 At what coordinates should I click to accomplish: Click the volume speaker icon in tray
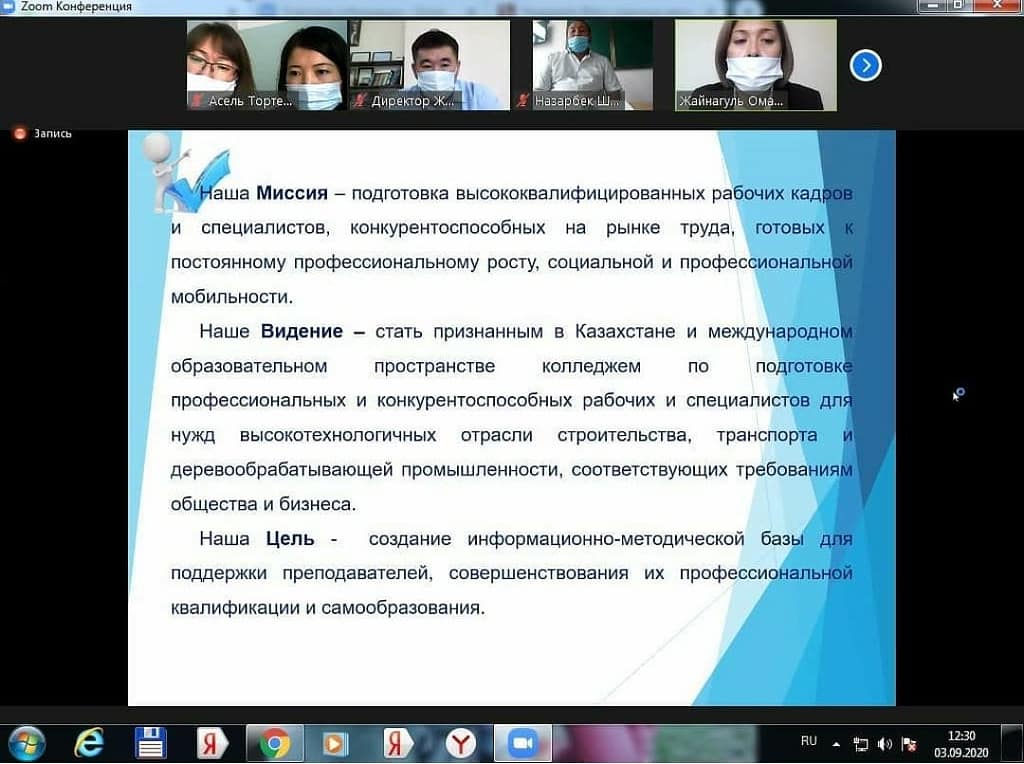[x=885, y=744]
